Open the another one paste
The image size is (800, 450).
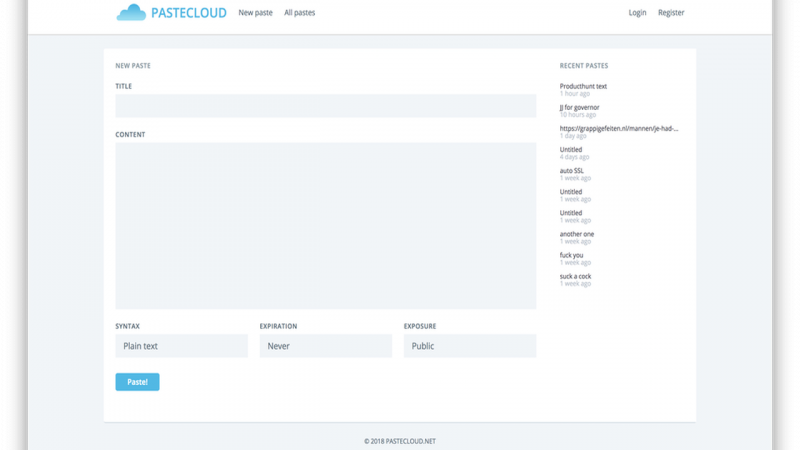(577, 234)
